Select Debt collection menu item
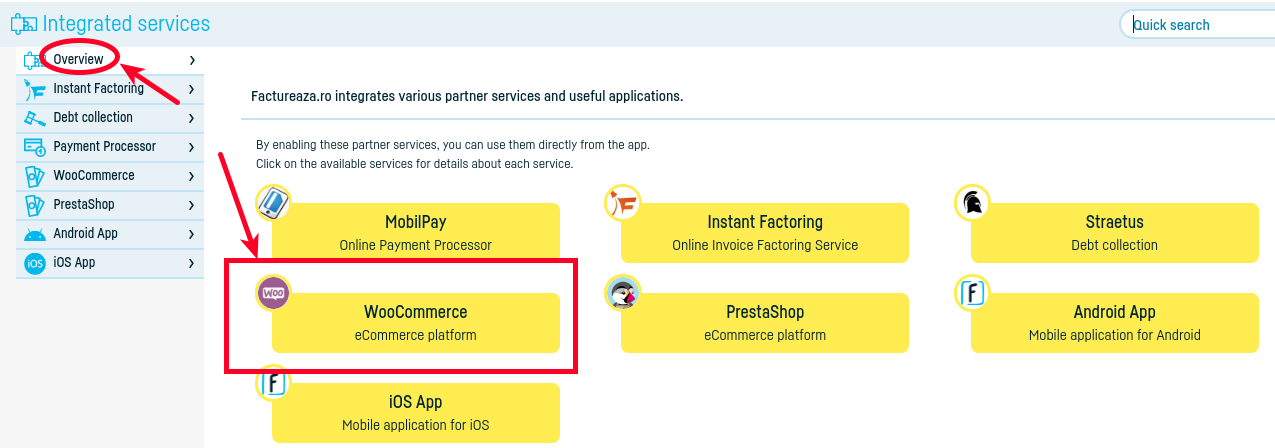This screenshot has width=1275, height=448. (93, 118)
